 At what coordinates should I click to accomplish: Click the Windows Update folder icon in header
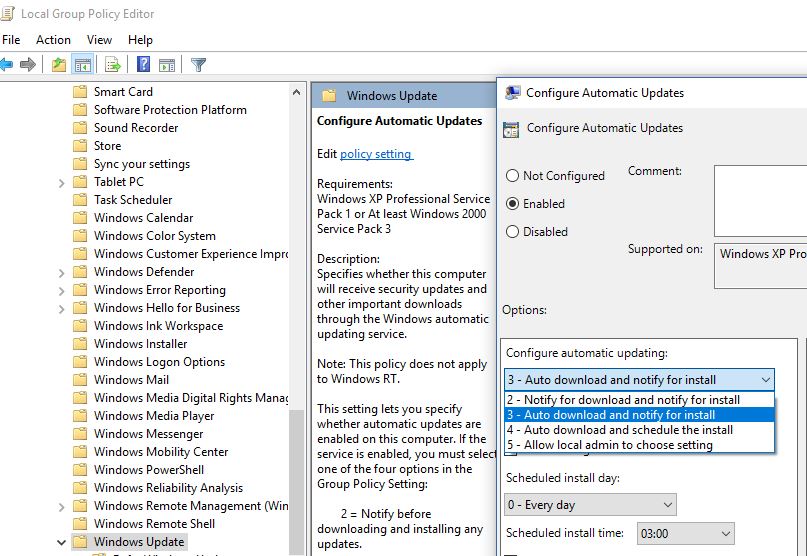click(x=329, y=96)
